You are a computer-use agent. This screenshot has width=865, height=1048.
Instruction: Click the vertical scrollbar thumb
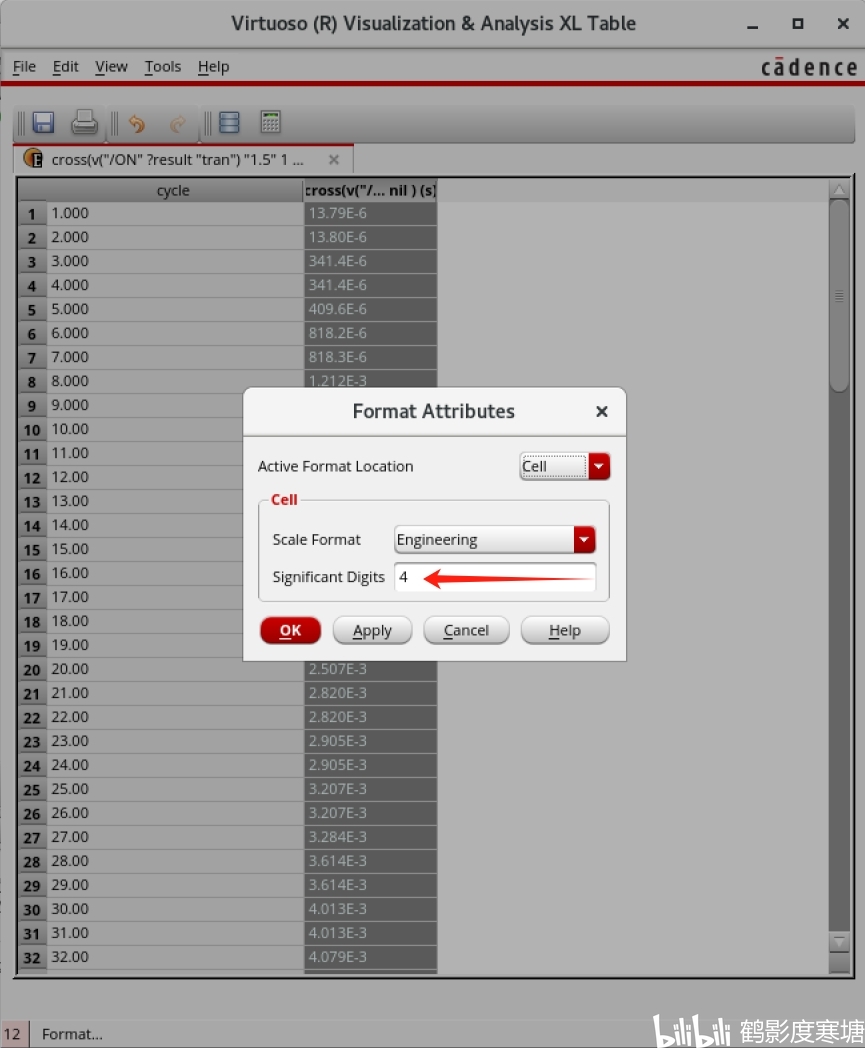click(839, 295)
